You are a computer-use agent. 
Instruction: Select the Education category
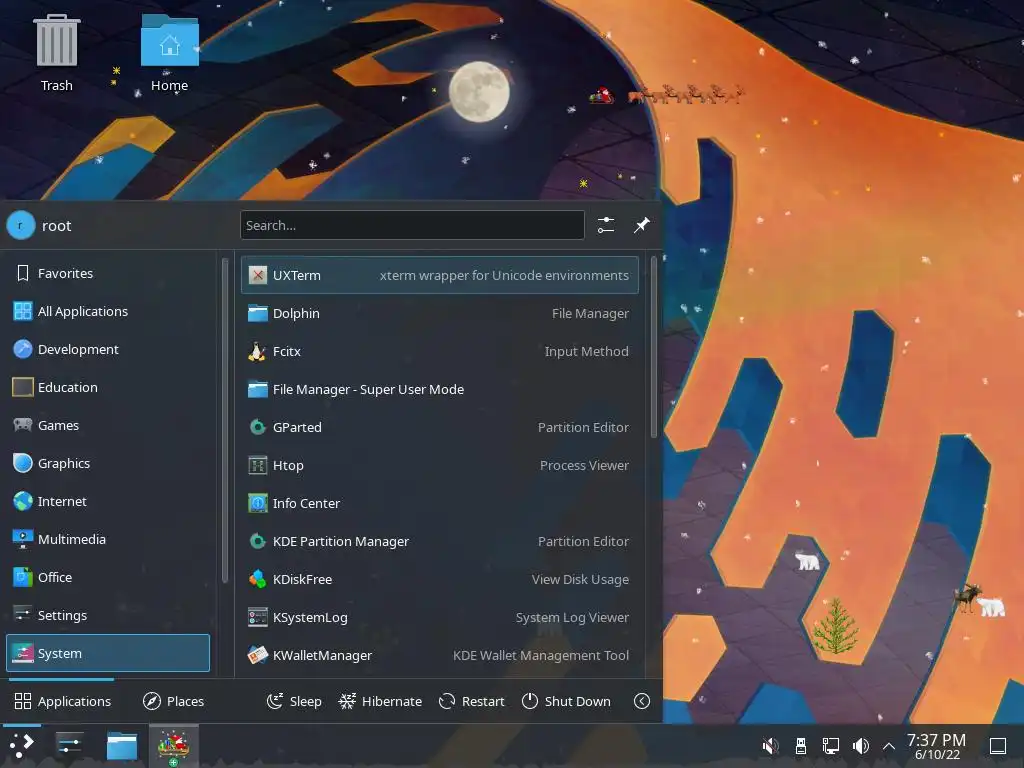[108, 387]
